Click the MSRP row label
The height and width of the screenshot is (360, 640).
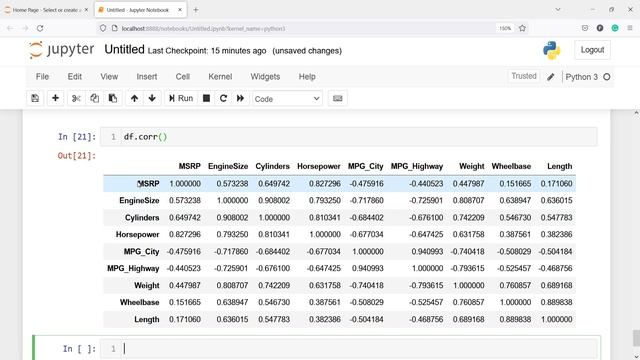[x=148, y=184]
